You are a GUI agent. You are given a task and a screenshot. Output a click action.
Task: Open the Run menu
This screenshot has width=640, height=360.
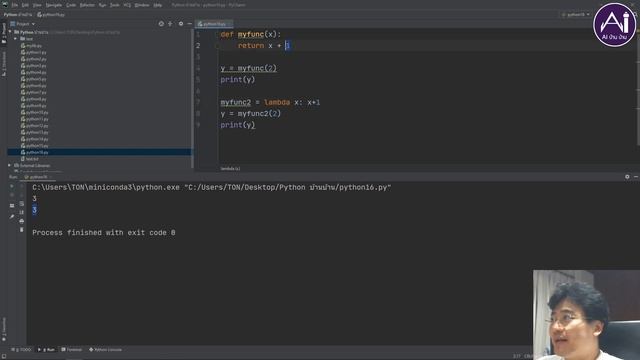coord(102,5)
